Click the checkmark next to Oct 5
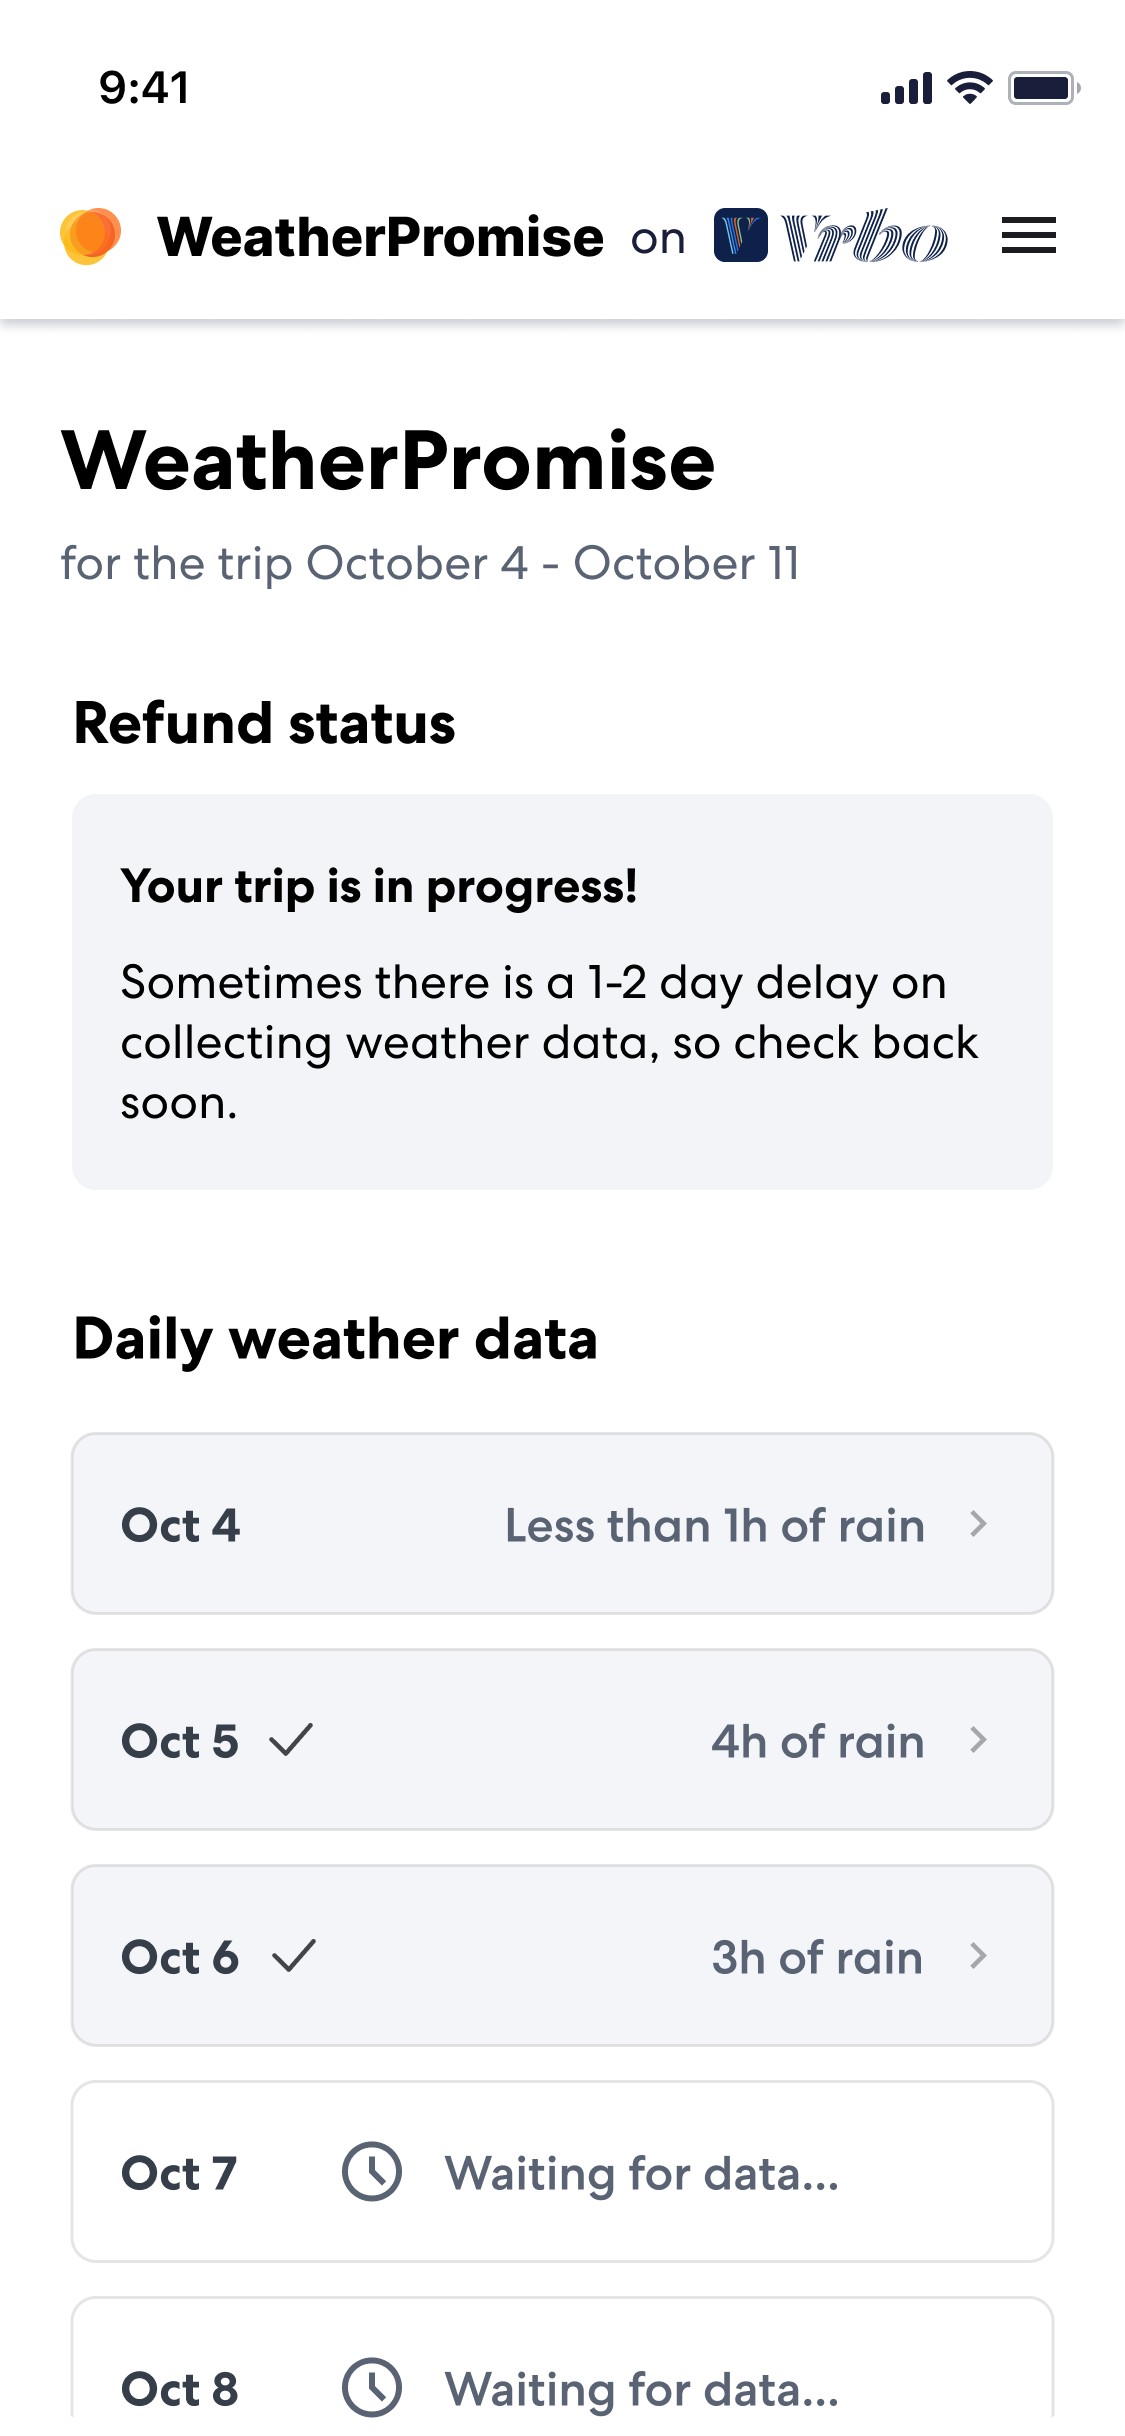This screenshot has height=2436, width=1125. (x=292, y=1740)
